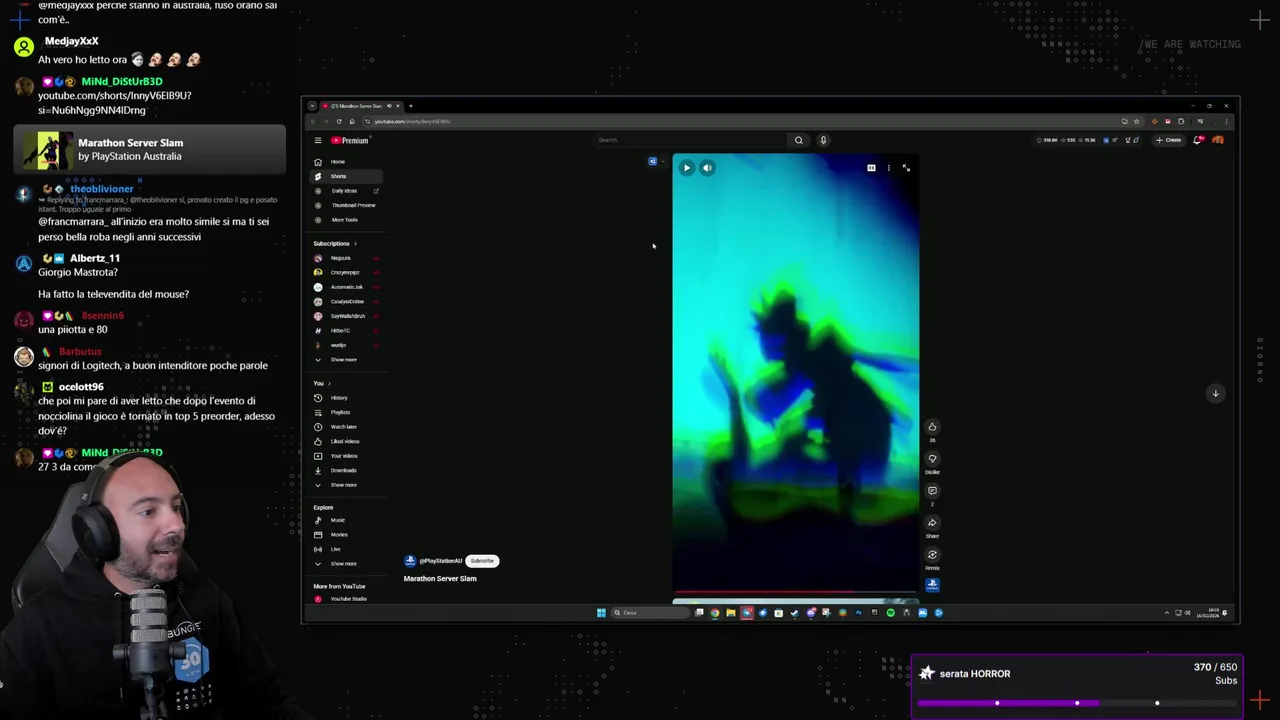Open the tab search dropdown arrow
This screenshot has height=720, width=1280.
coord(312,106)
